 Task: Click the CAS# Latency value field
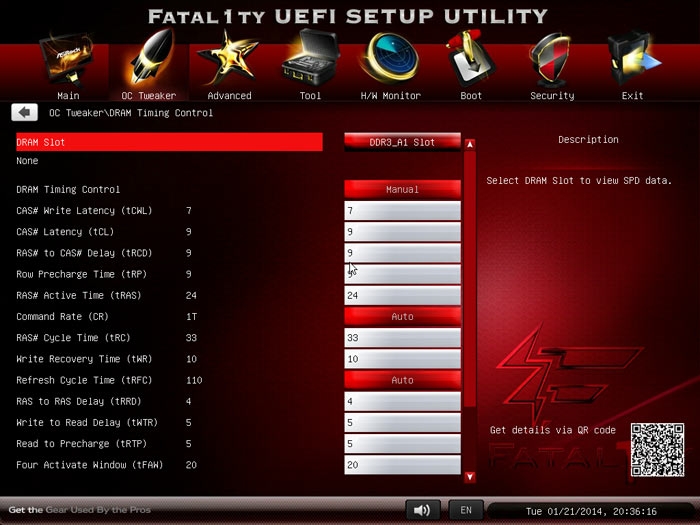click(x=402, y=232)
